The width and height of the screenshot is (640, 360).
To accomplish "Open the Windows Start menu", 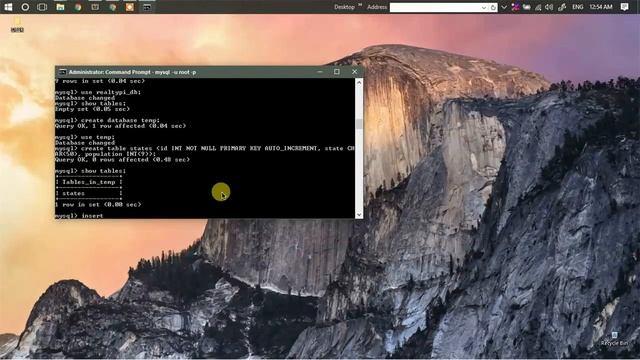I will tap(8, 7).
